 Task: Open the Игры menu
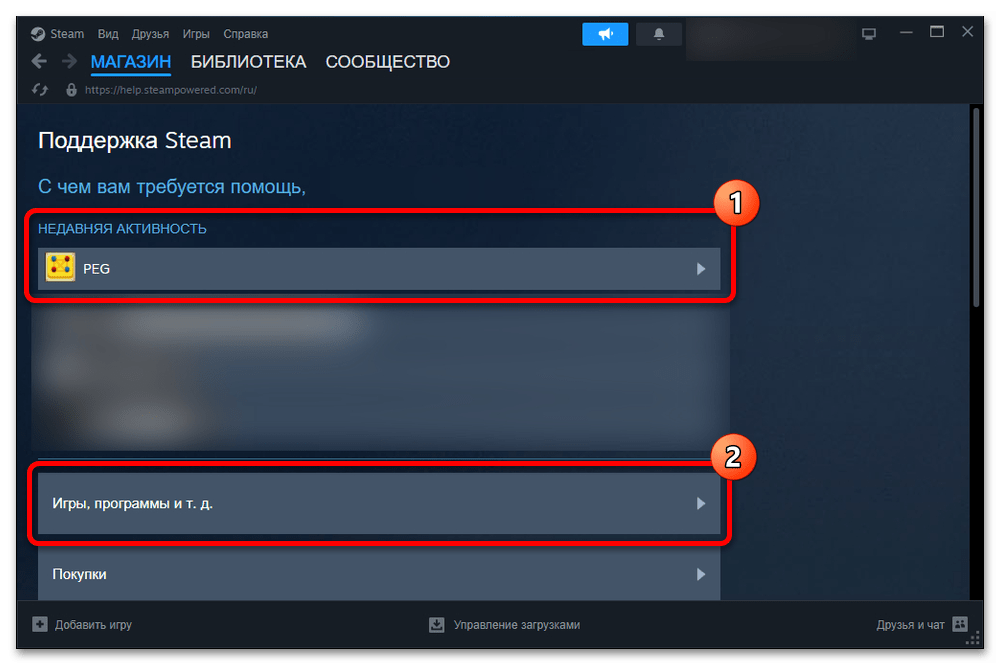196,34
